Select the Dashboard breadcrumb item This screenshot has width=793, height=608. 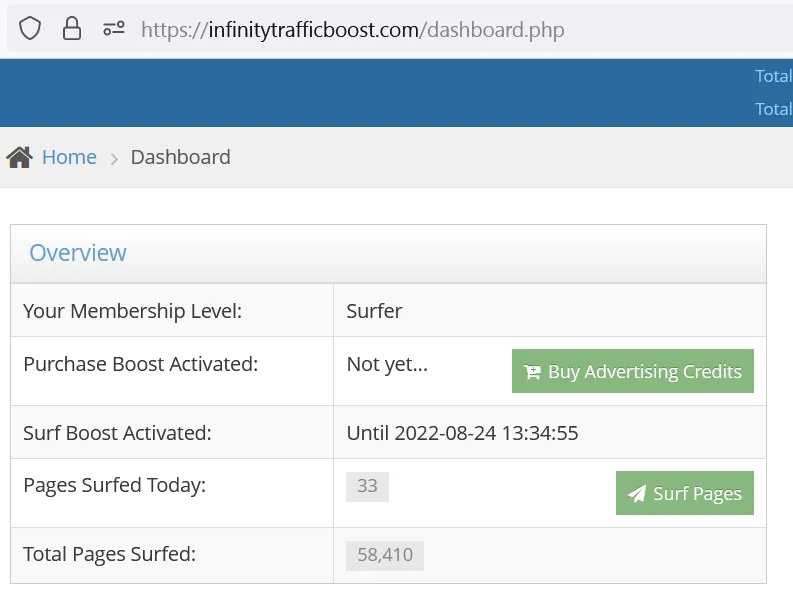[180, 157]
